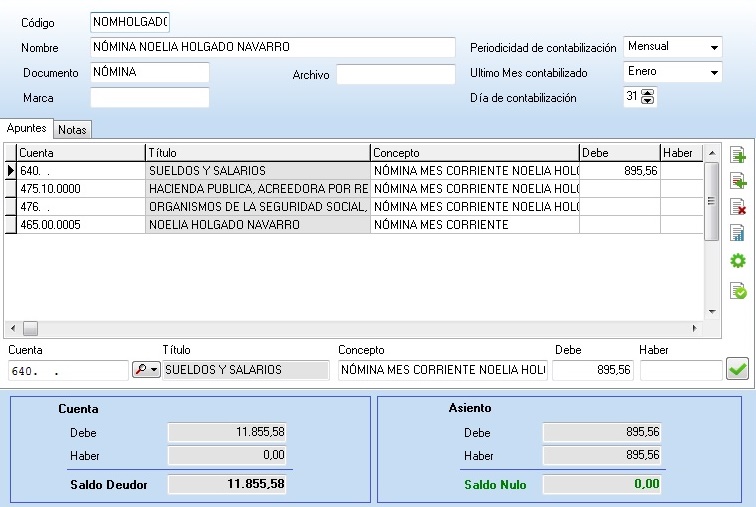The width and height of the screenshot is (756, 507).
Task: Click the green gear settings icon
Action: [738, 261]
